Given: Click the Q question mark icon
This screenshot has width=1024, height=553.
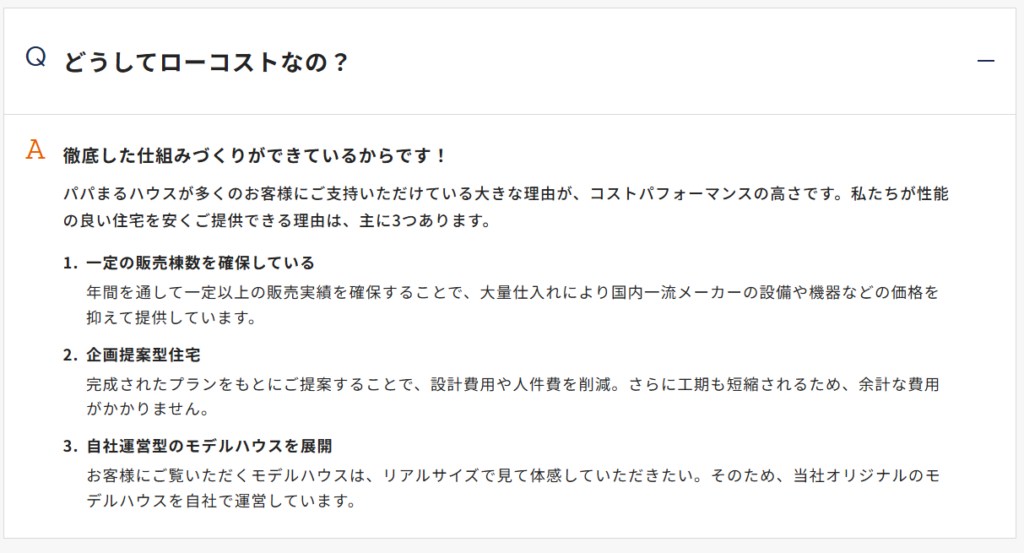Looking at the screenshot, I should (36, 57).
